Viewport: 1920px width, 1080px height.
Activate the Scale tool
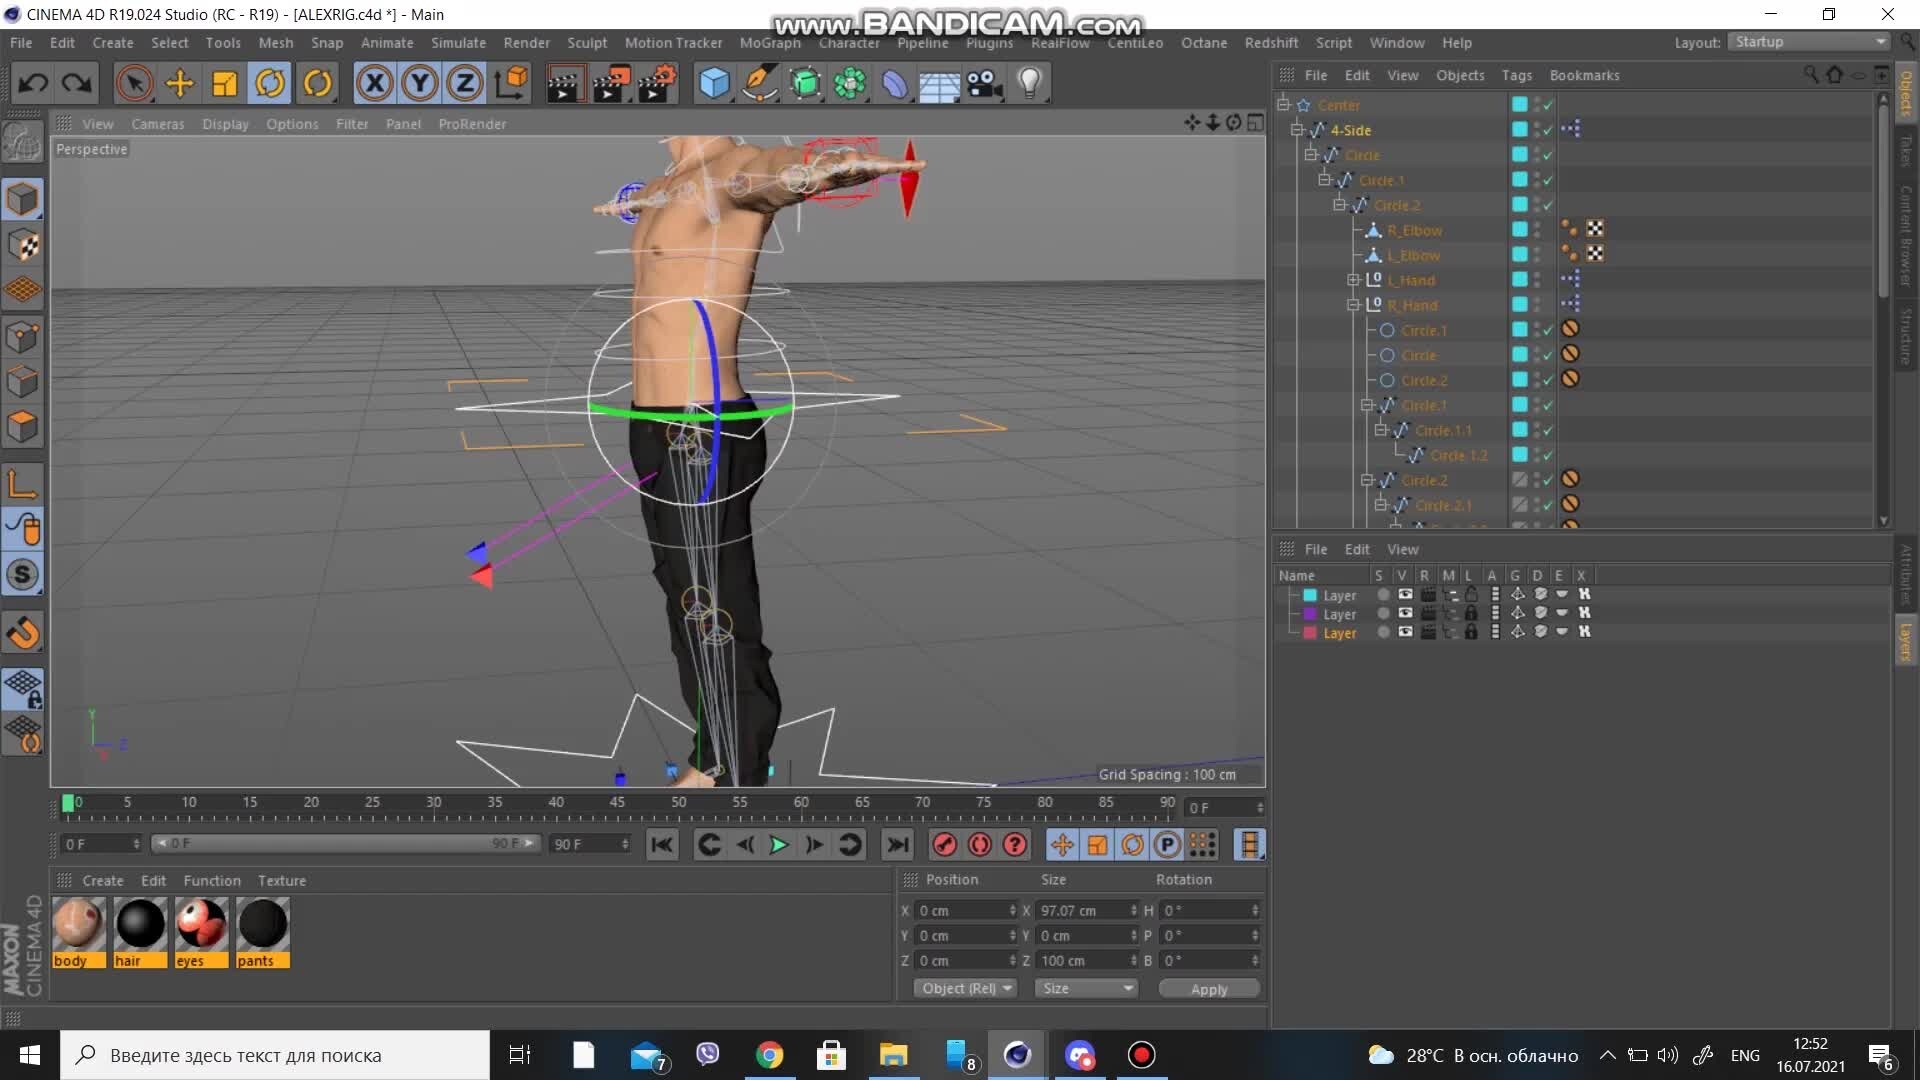coord(225,83)
